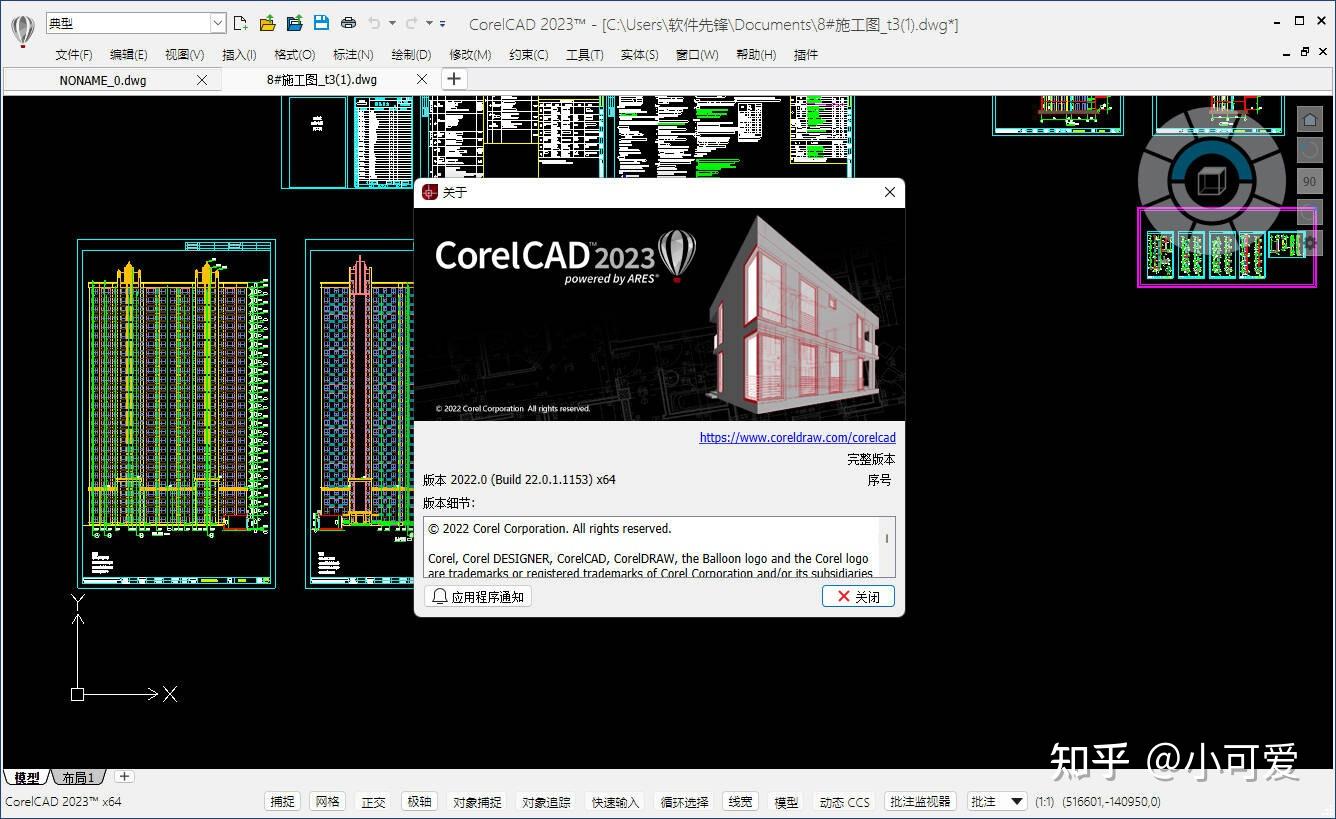Save the current drawing
This screenshot has width=1336, height=819.
[x=322, y=22]
